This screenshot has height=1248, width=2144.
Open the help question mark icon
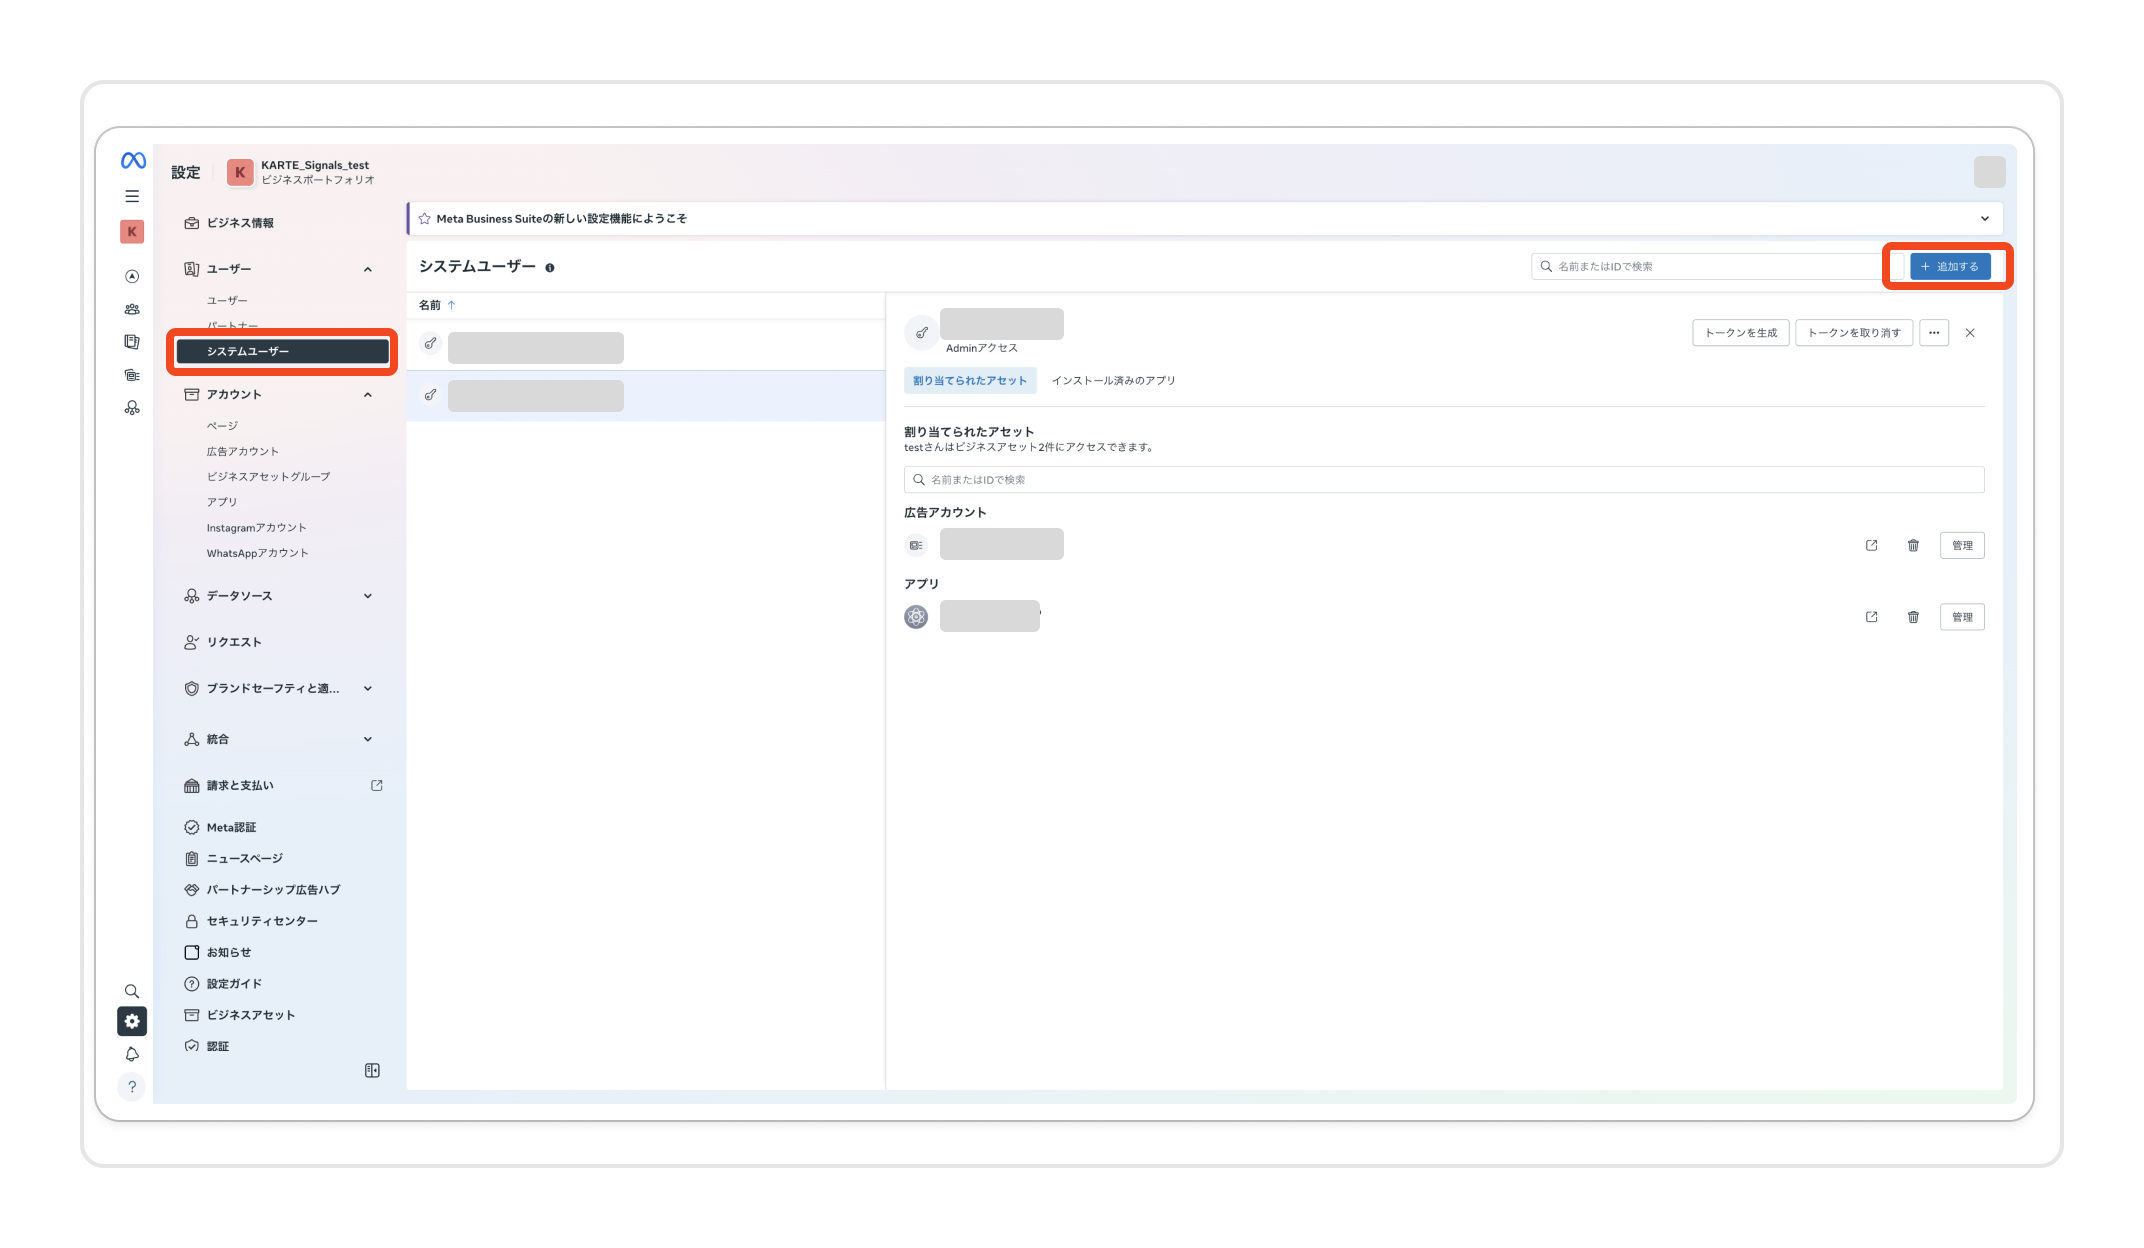(x=132, y=1087)
